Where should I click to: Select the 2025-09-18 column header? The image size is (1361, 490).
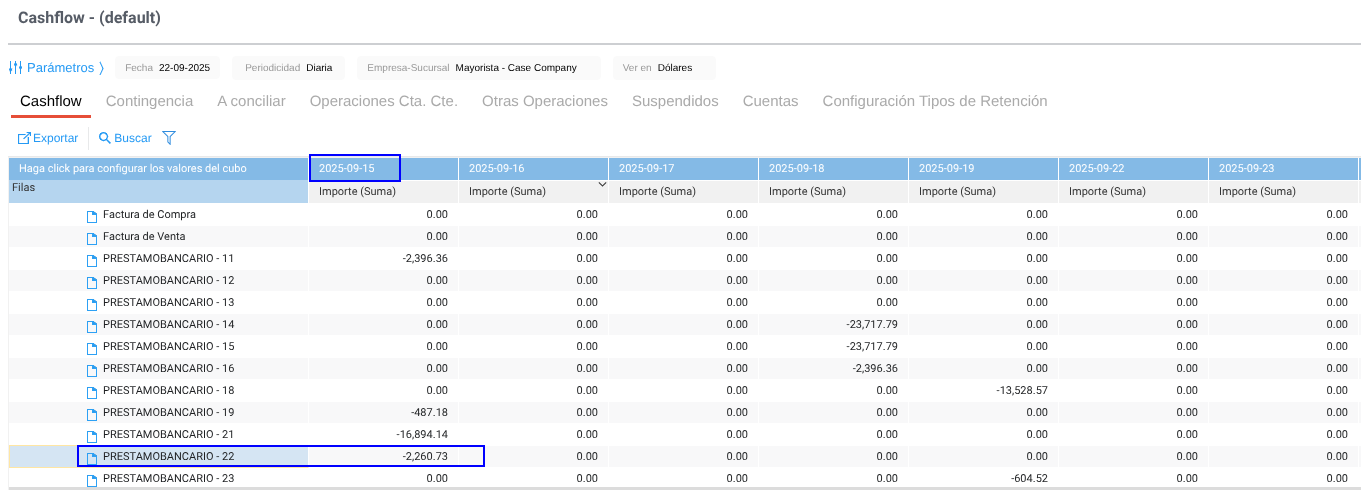pyautogui.click(x=834, y=168)
